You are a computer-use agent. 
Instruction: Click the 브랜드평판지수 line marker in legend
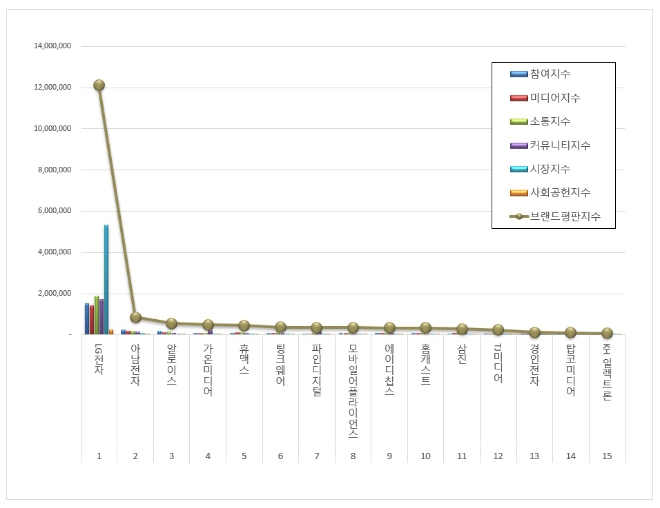(x=519, y=216)
